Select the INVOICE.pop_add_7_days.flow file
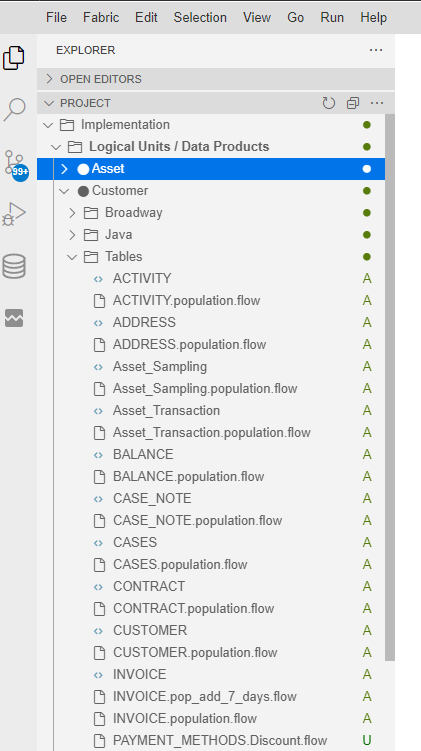 205,696
